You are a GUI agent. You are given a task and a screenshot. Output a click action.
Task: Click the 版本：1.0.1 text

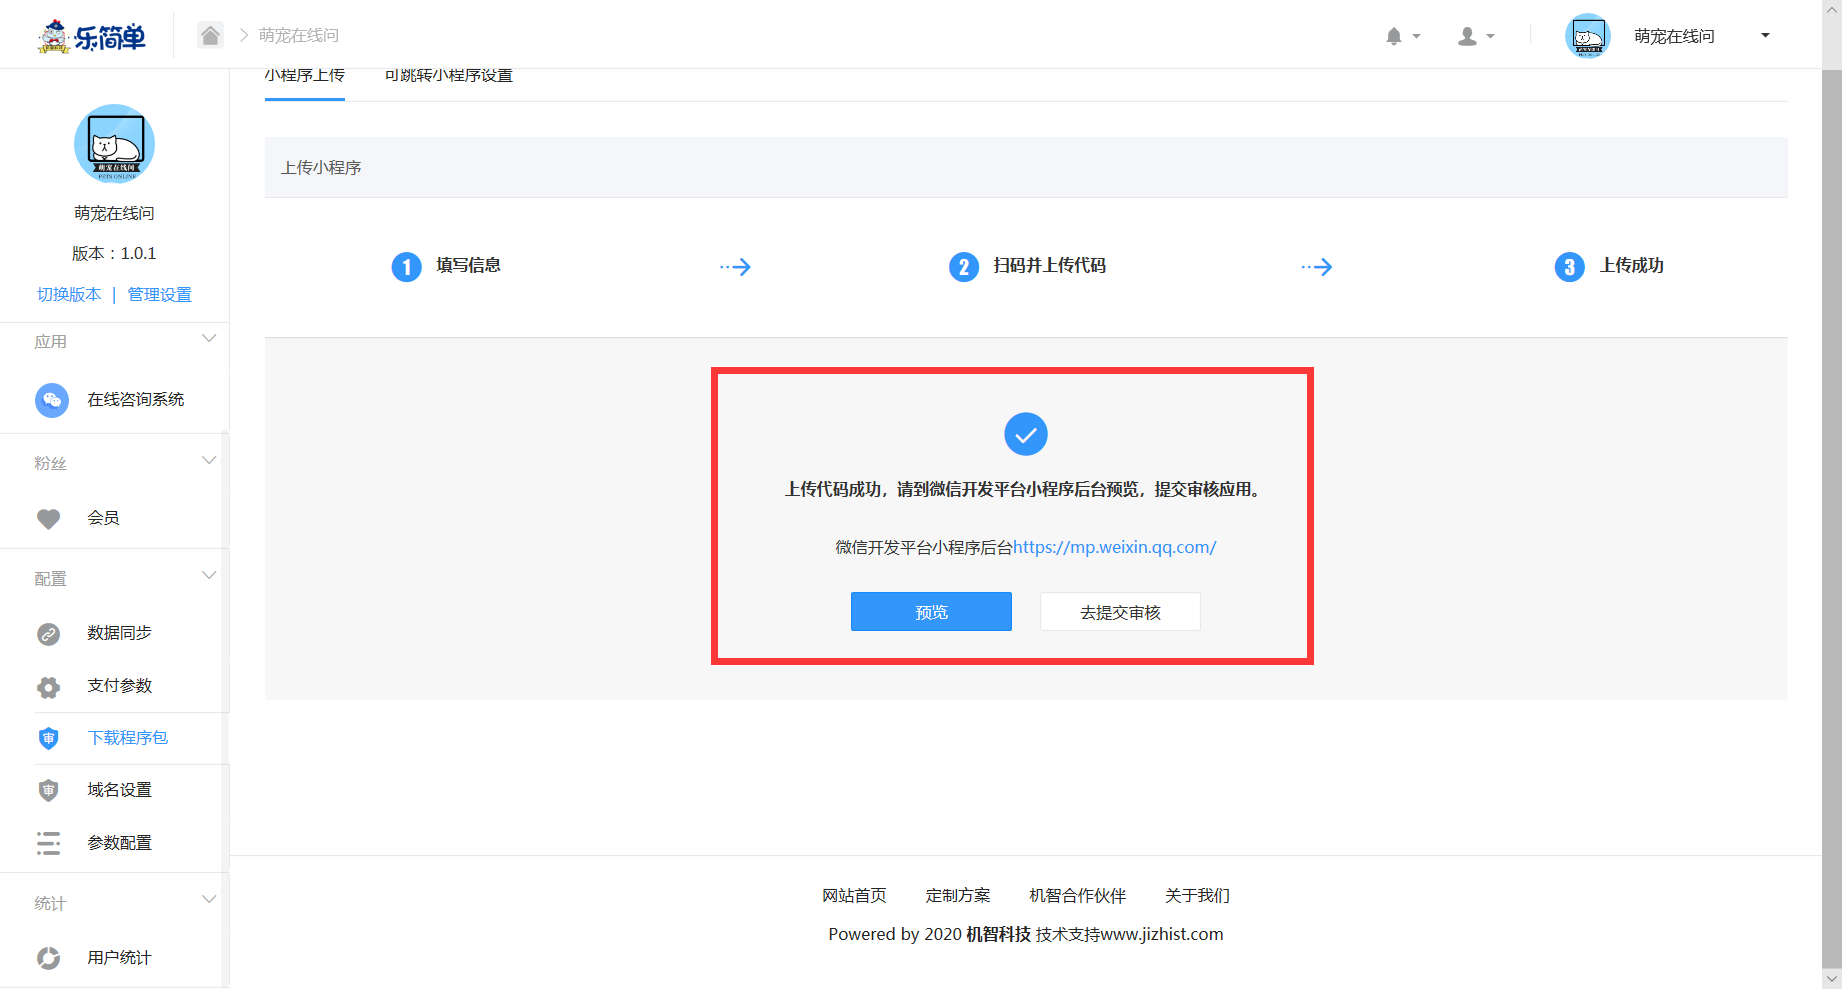[114, 253]
